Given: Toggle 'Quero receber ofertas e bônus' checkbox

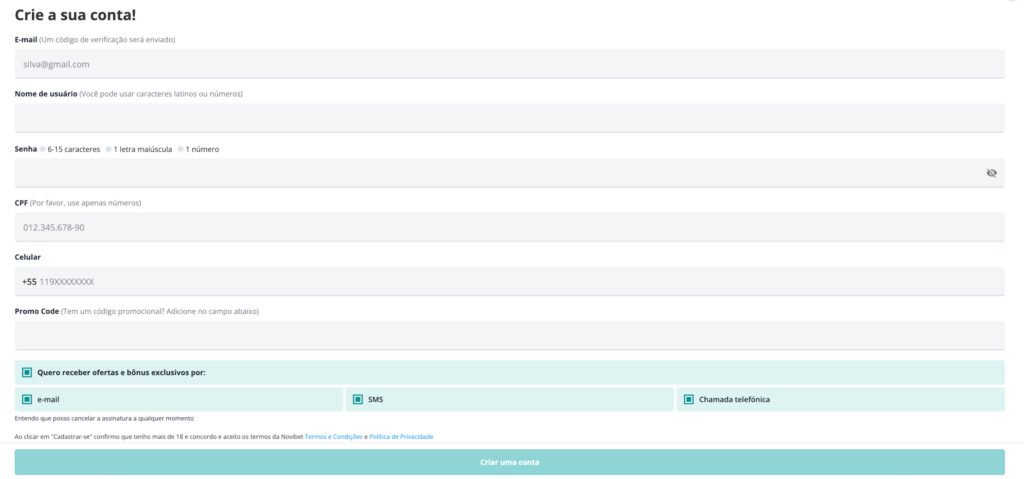Looking at the screenshot, I should tap(27, 372).
